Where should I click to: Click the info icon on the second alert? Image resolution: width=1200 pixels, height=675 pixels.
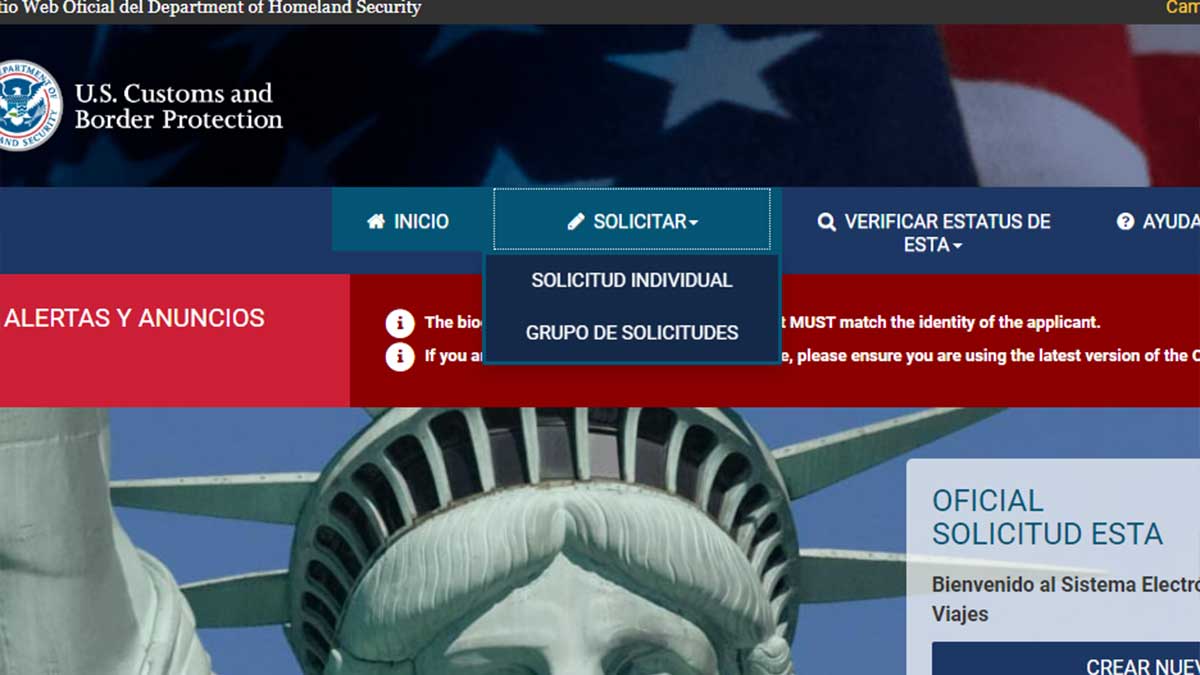[x=400, y=356]
